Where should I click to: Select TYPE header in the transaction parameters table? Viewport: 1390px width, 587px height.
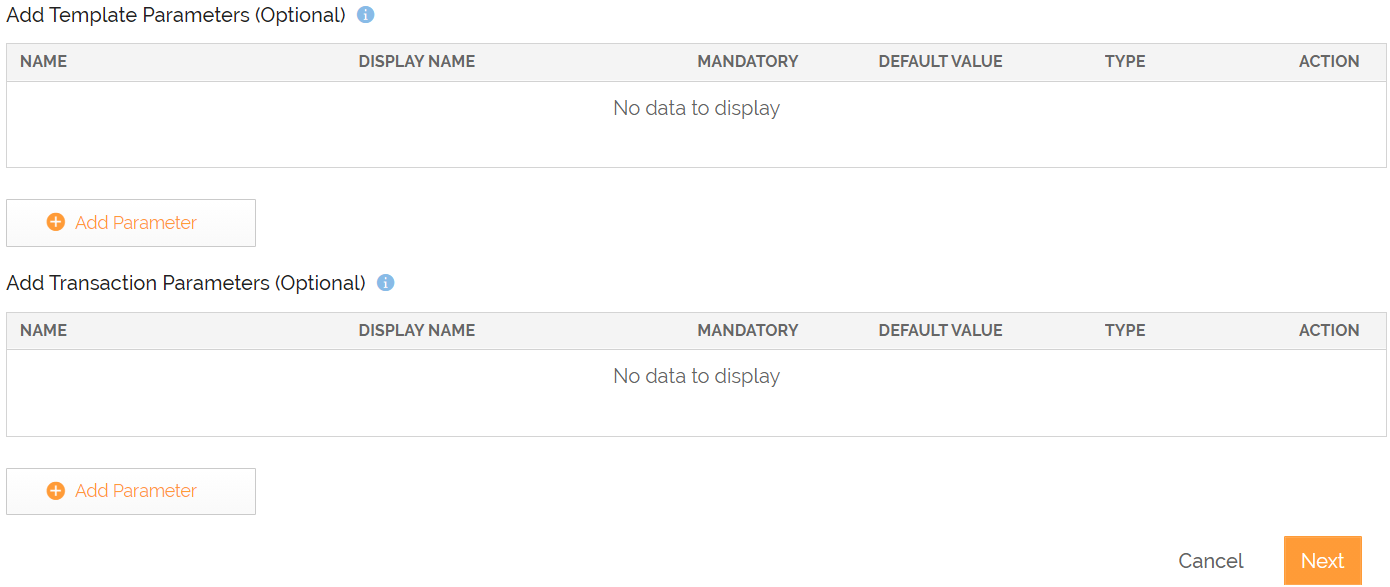[1125, 330]
